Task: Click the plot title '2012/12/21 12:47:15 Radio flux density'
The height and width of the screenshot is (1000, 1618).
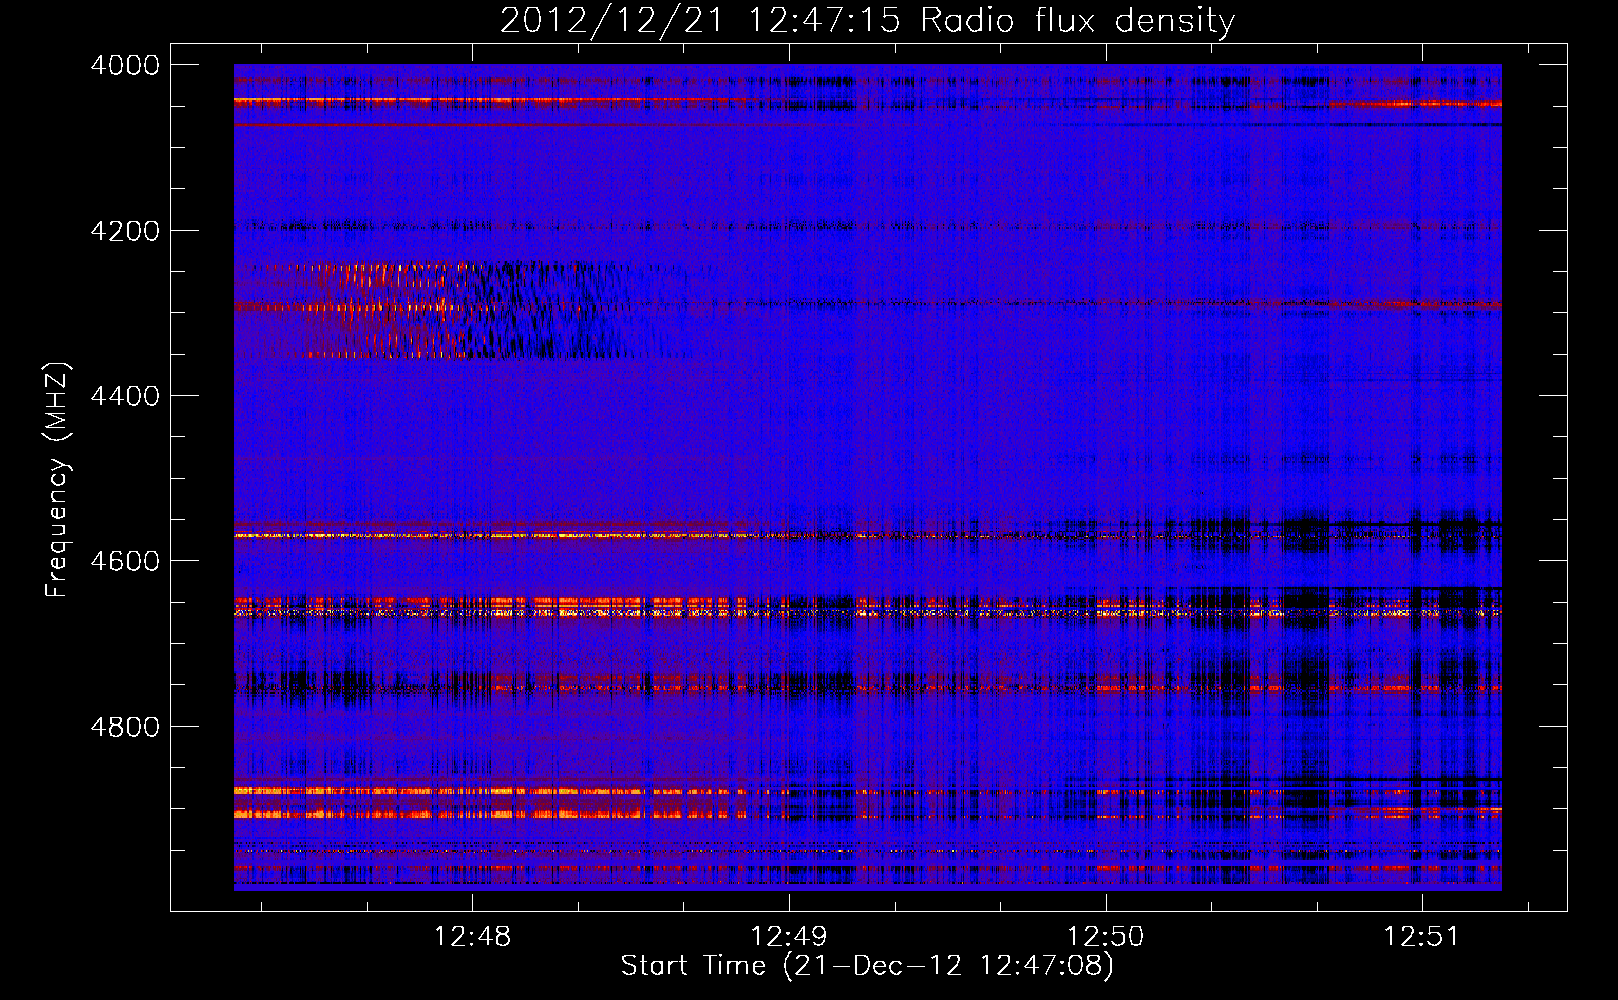Action: pos(867,20)
